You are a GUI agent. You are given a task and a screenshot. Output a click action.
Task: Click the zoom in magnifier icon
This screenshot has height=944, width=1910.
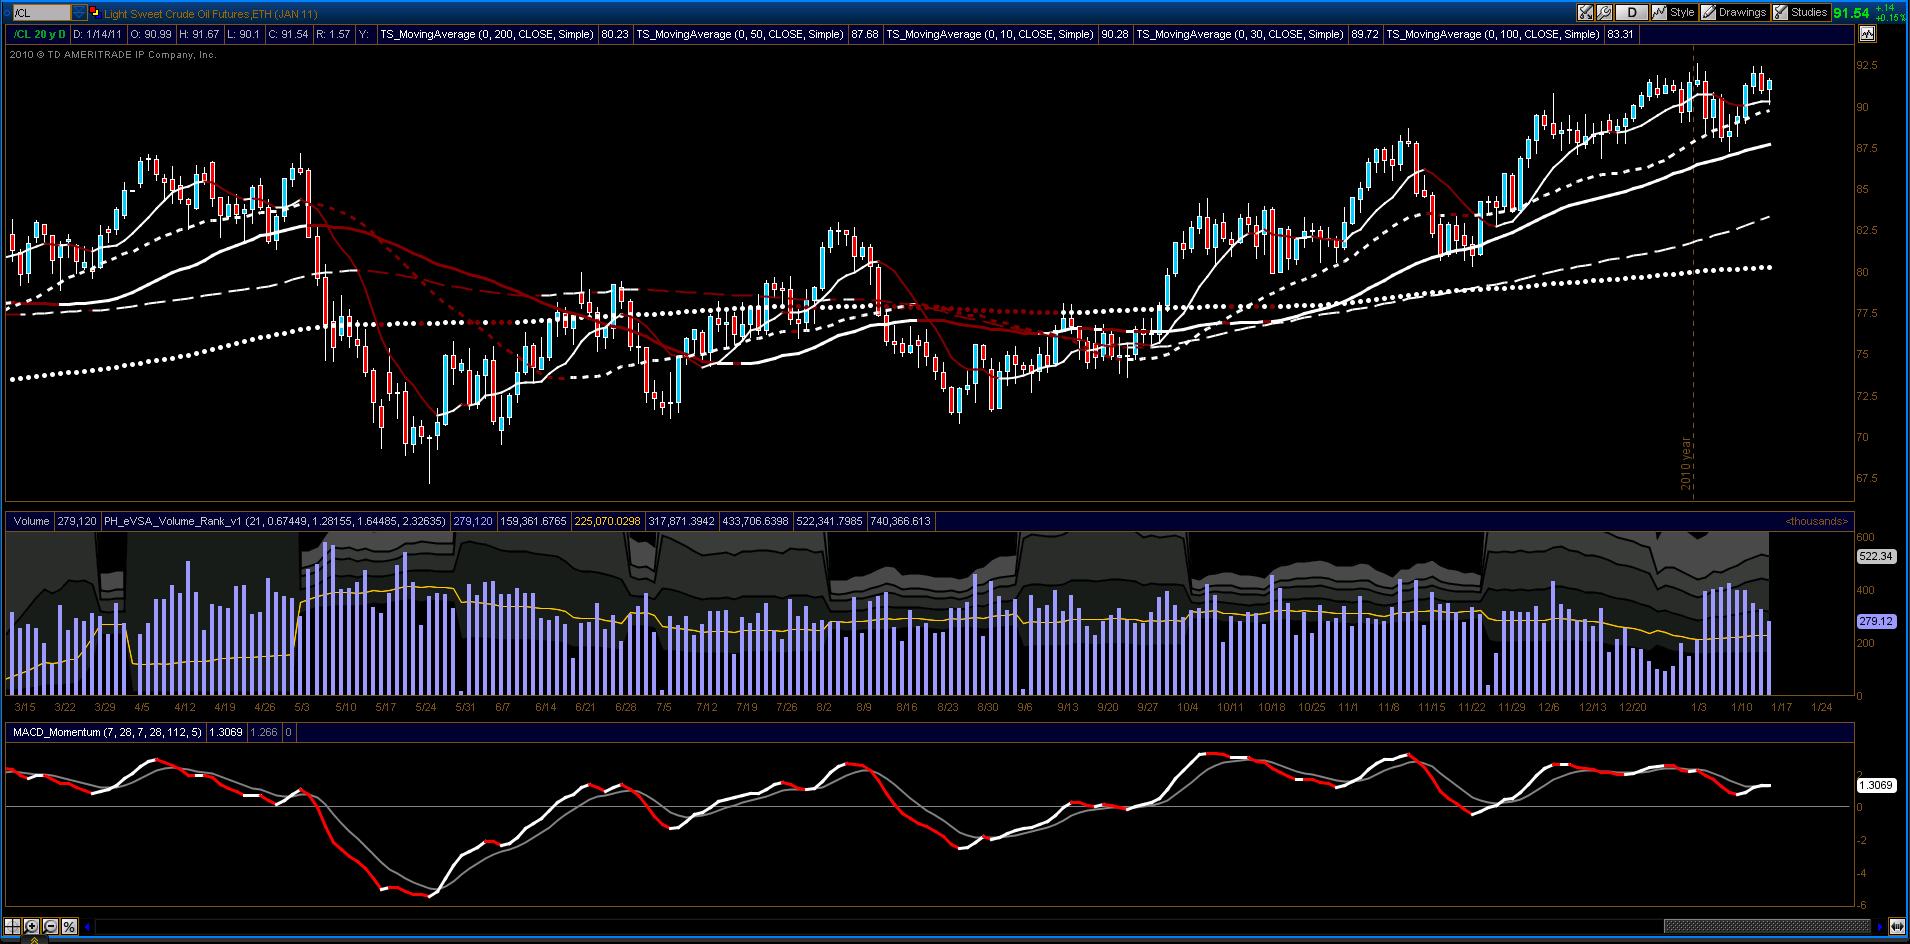click(x=31, y=926)
